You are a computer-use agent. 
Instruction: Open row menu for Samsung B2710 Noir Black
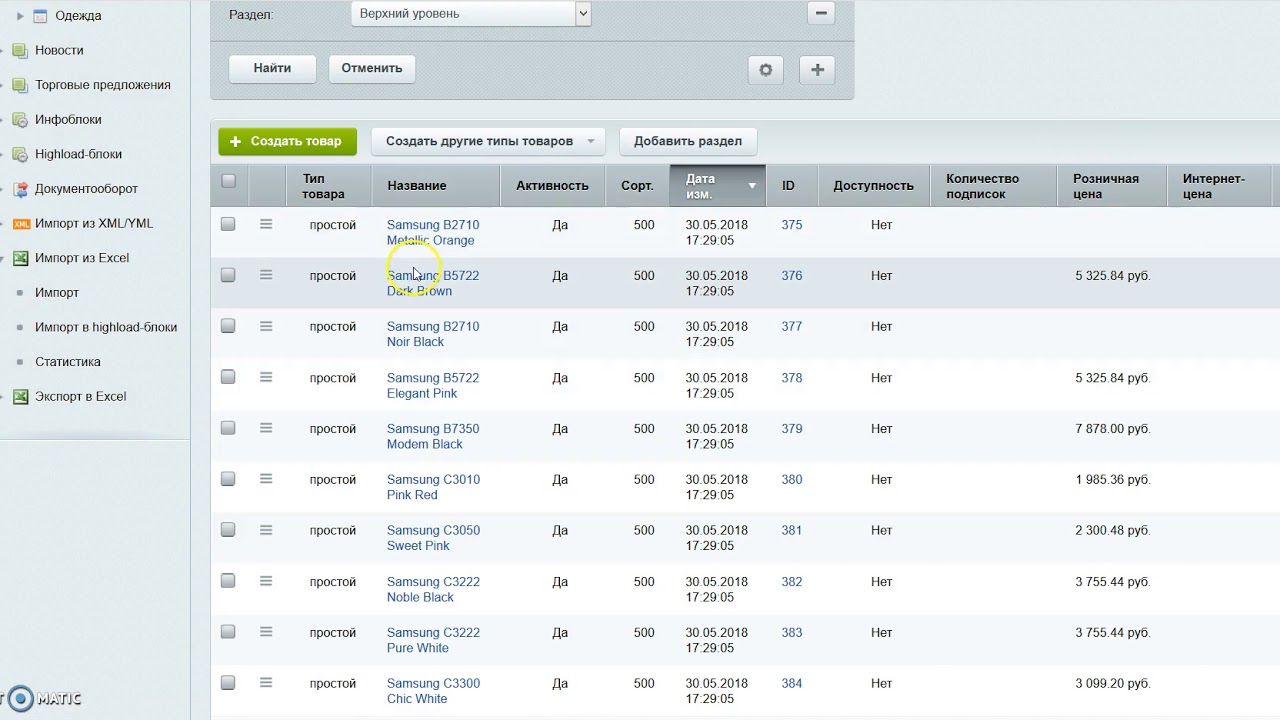(266, 325)
